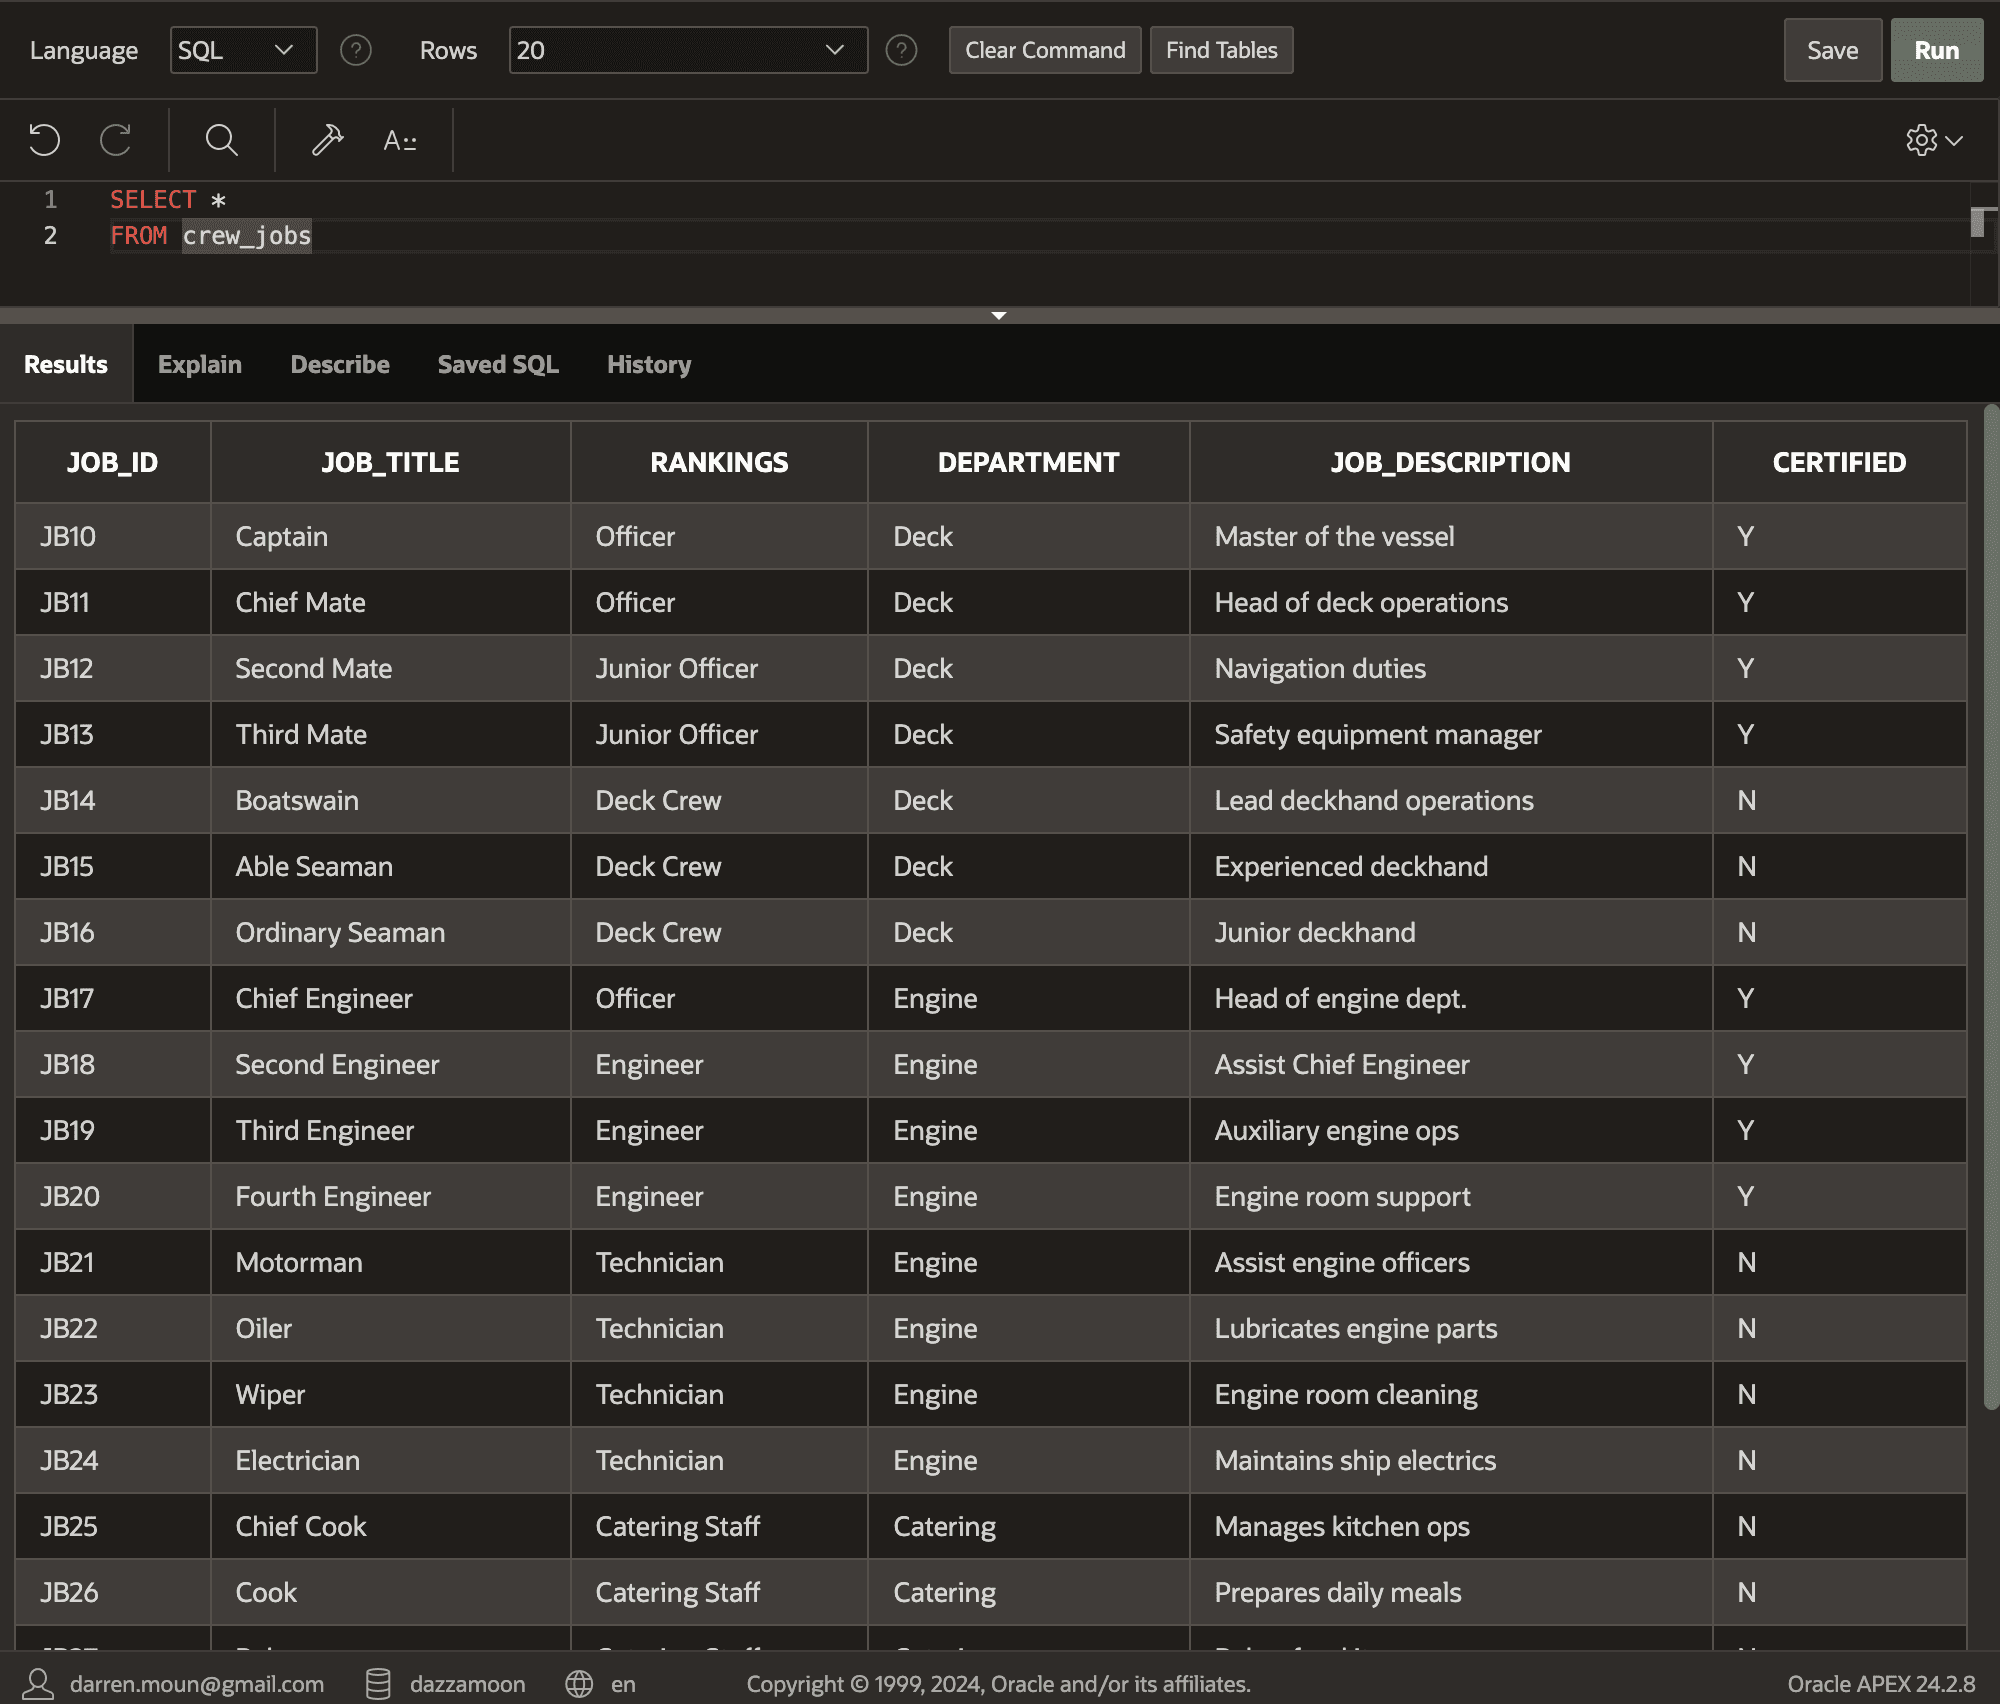Click the Redo icon in editor toolbar

point(116,140)
